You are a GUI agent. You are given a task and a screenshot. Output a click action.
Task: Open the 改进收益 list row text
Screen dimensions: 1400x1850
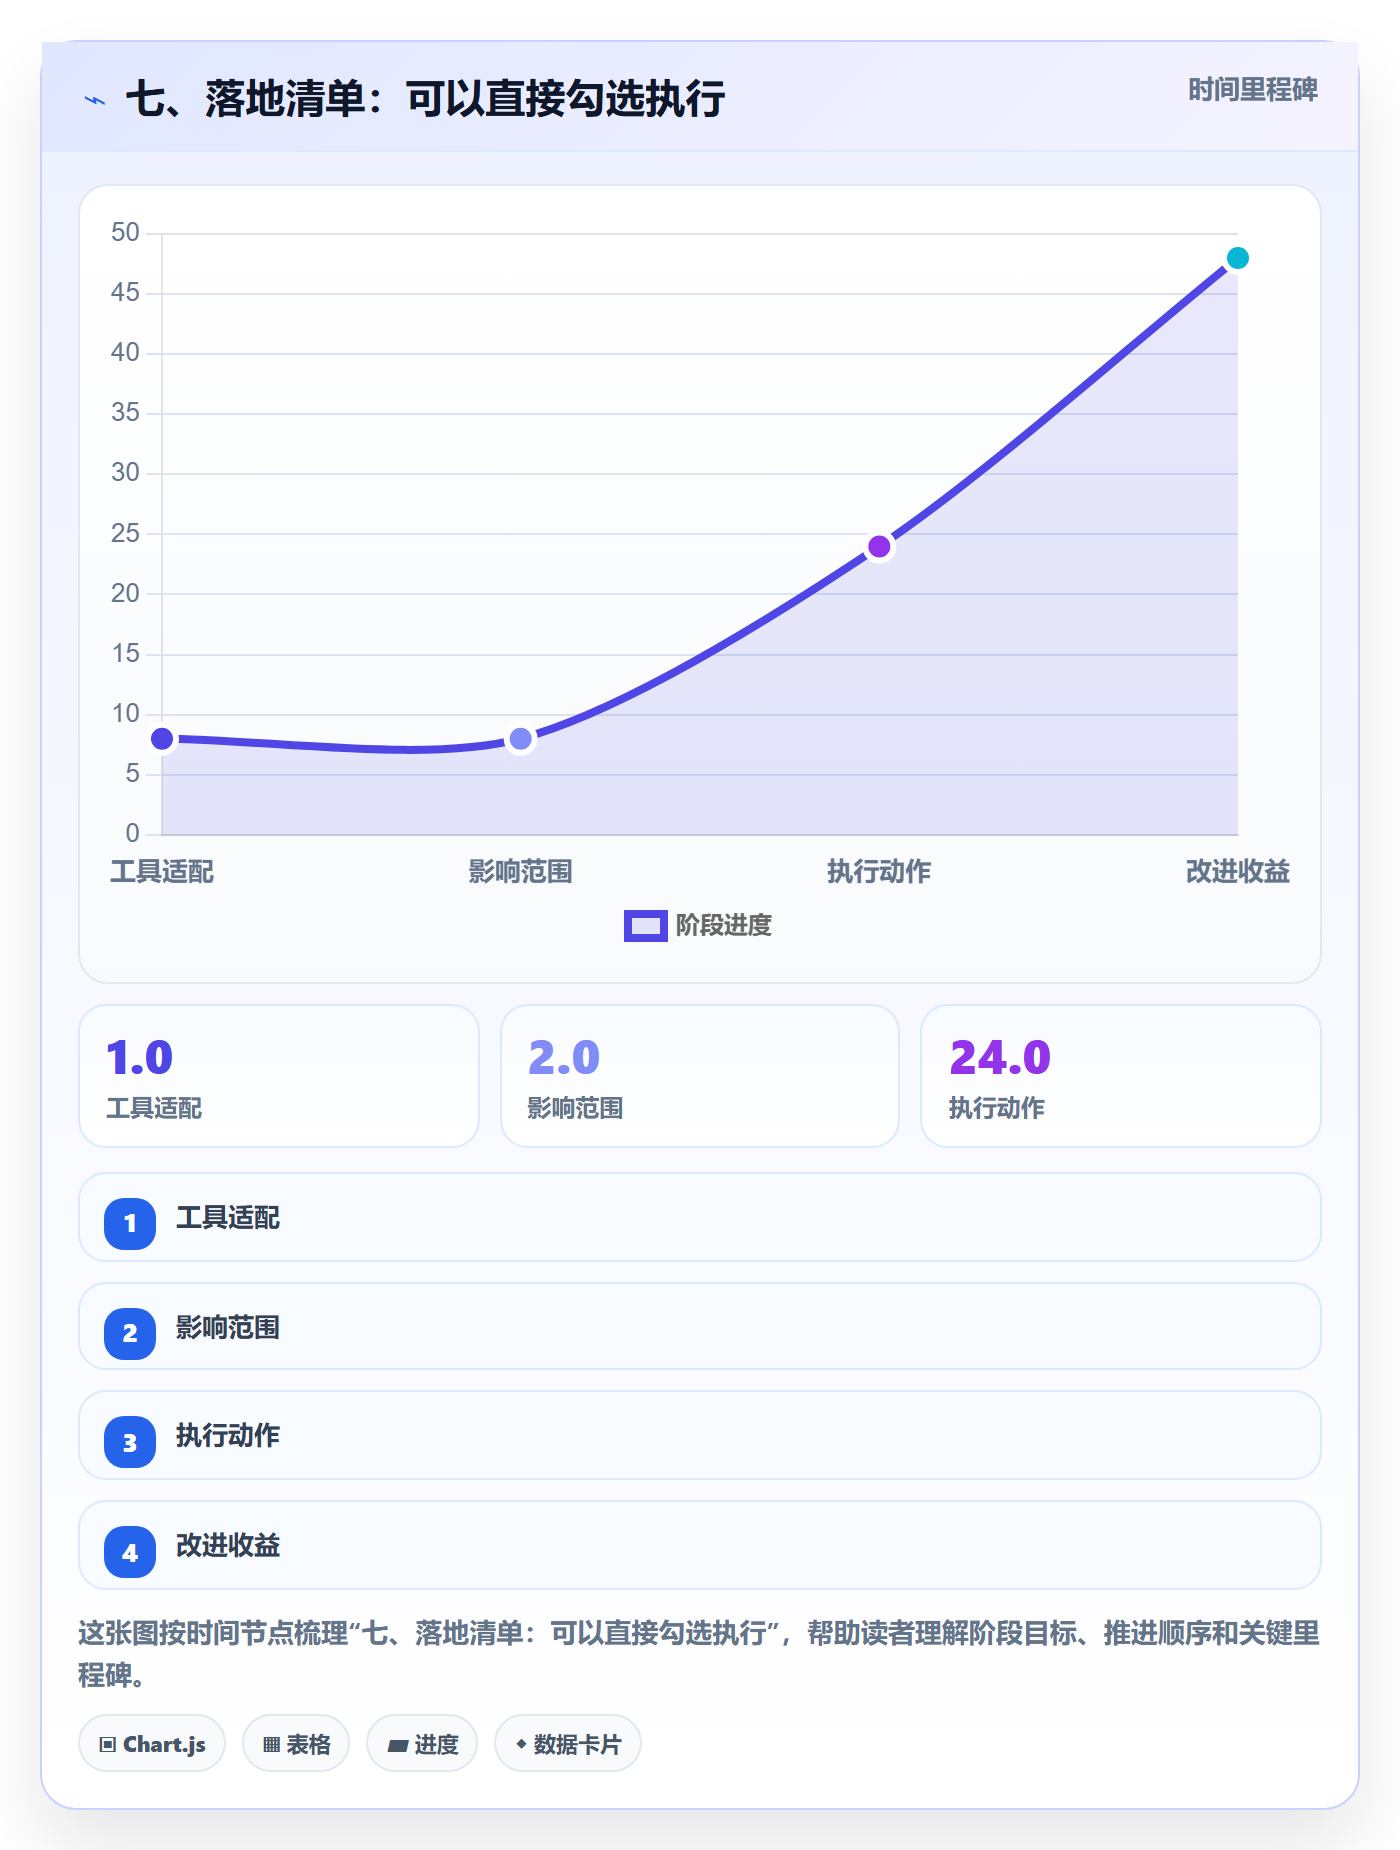click(228, 1546)
